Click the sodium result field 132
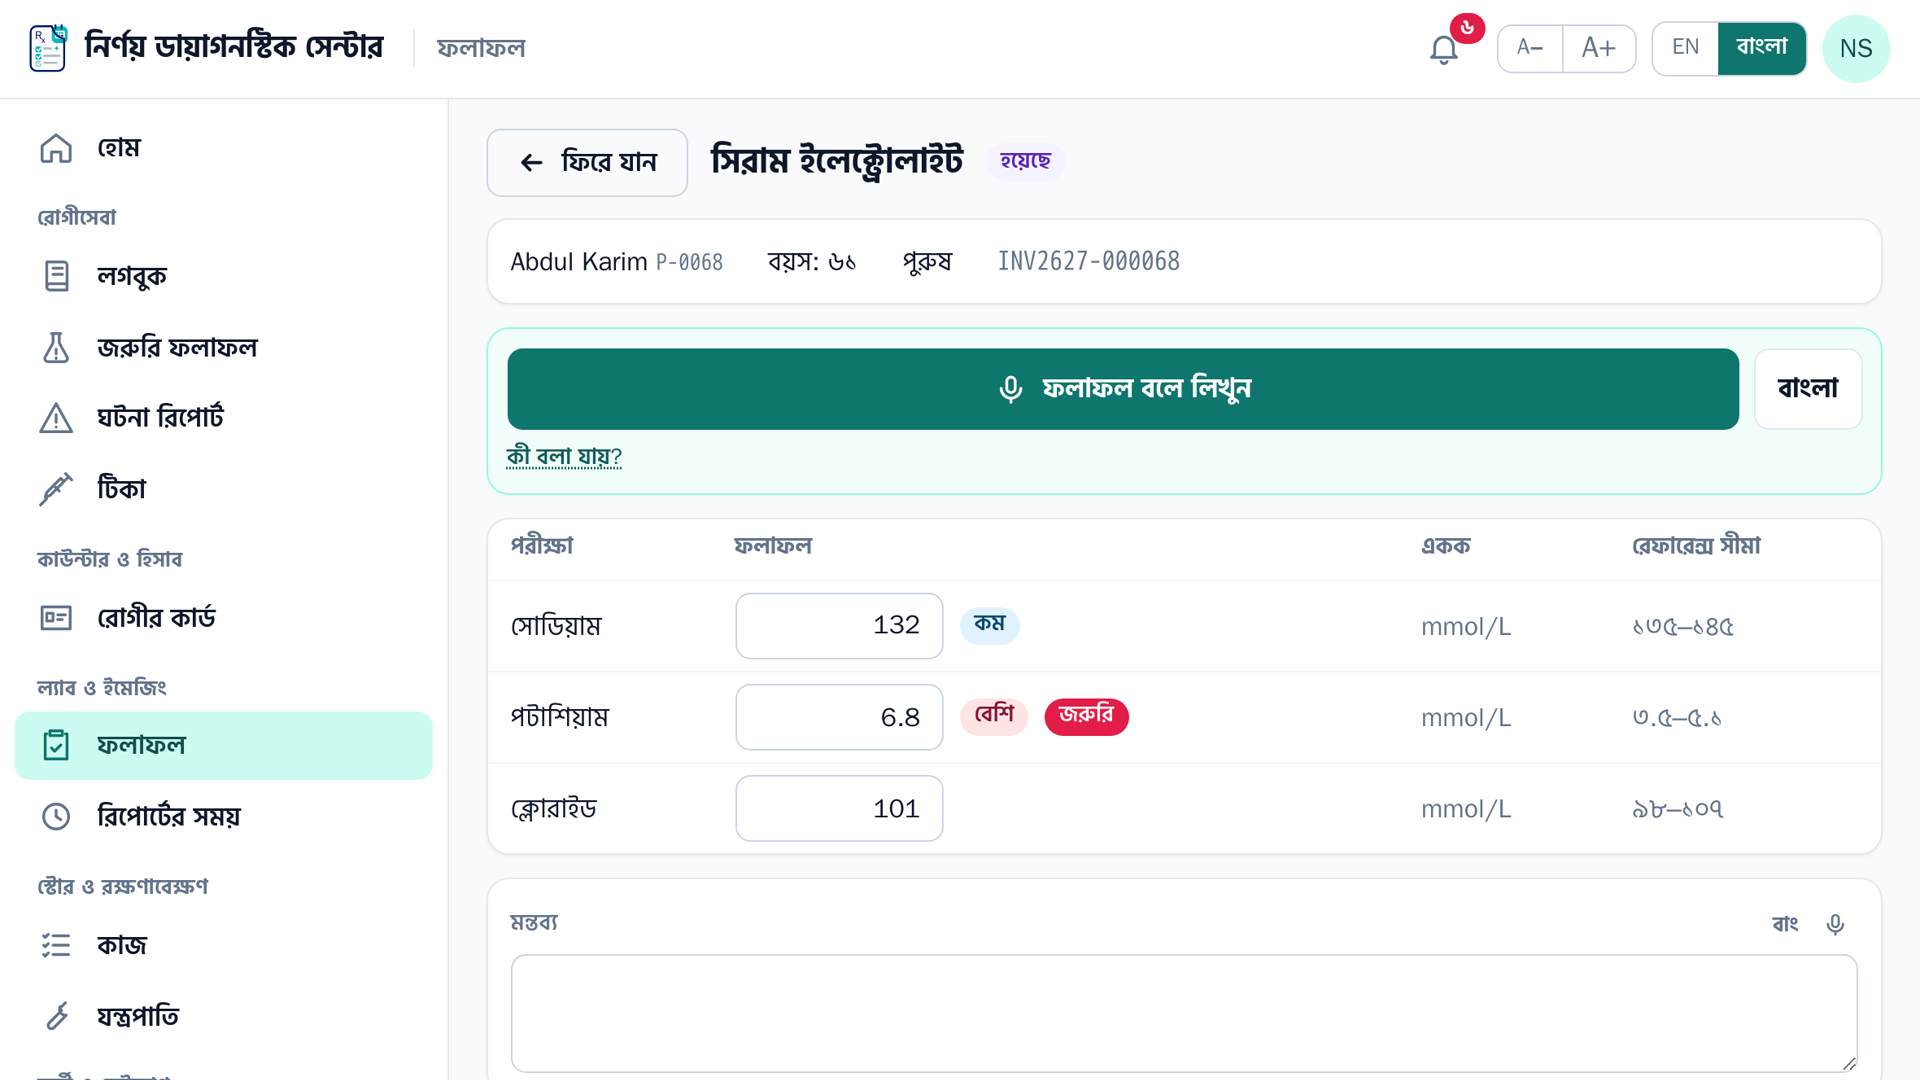 coord(839,626)
